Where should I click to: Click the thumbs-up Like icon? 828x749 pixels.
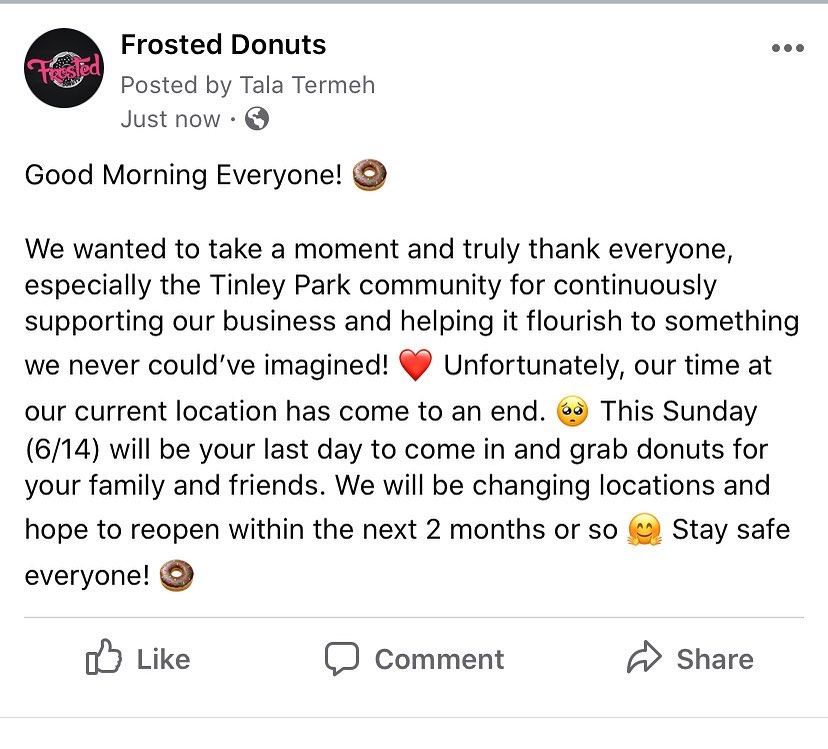[x=104, y=657]
